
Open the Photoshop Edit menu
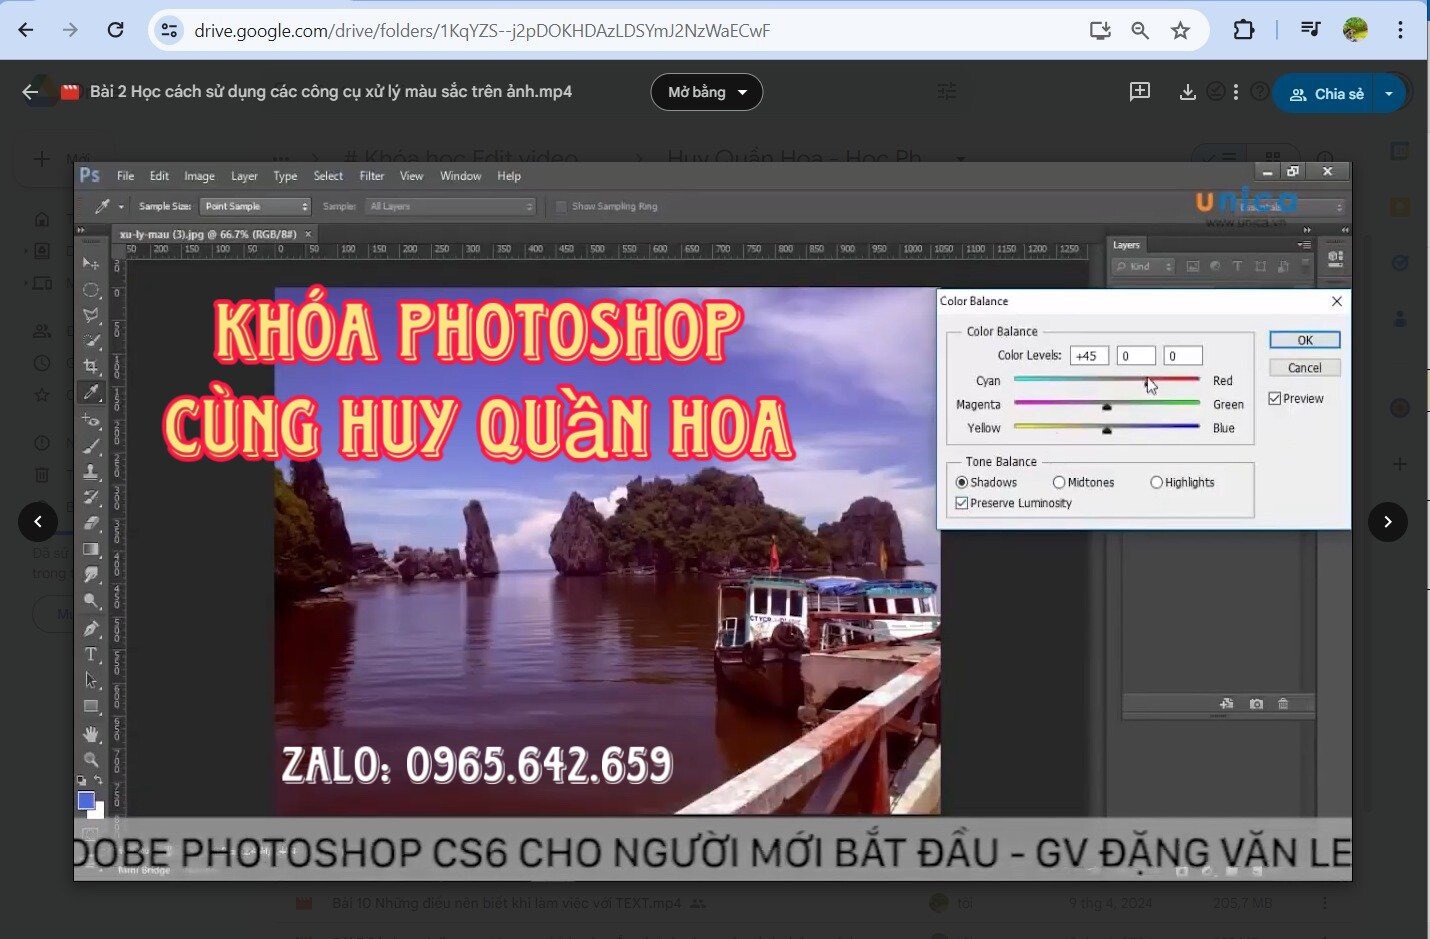click(x=159, y=176)
